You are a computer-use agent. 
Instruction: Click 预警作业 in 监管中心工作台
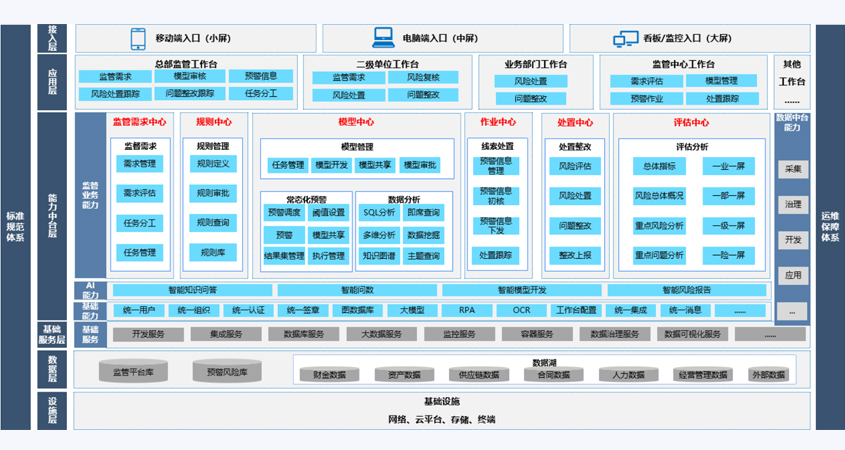click(647, 99)
